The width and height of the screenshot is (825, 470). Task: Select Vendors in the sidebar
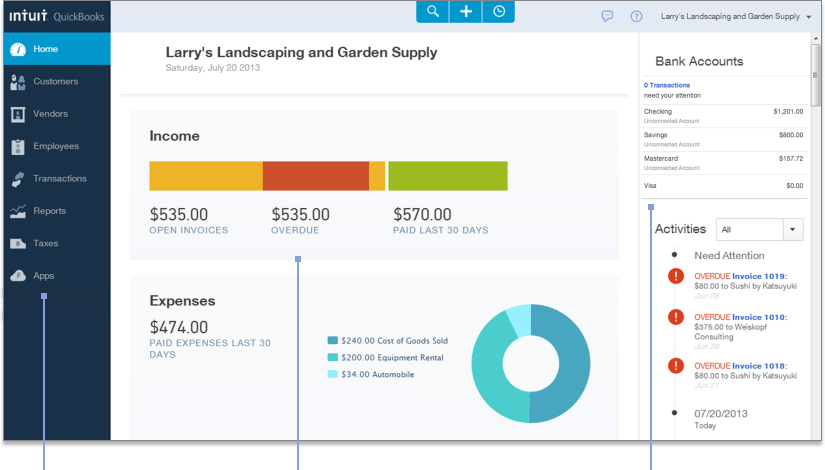coord(57,114)
